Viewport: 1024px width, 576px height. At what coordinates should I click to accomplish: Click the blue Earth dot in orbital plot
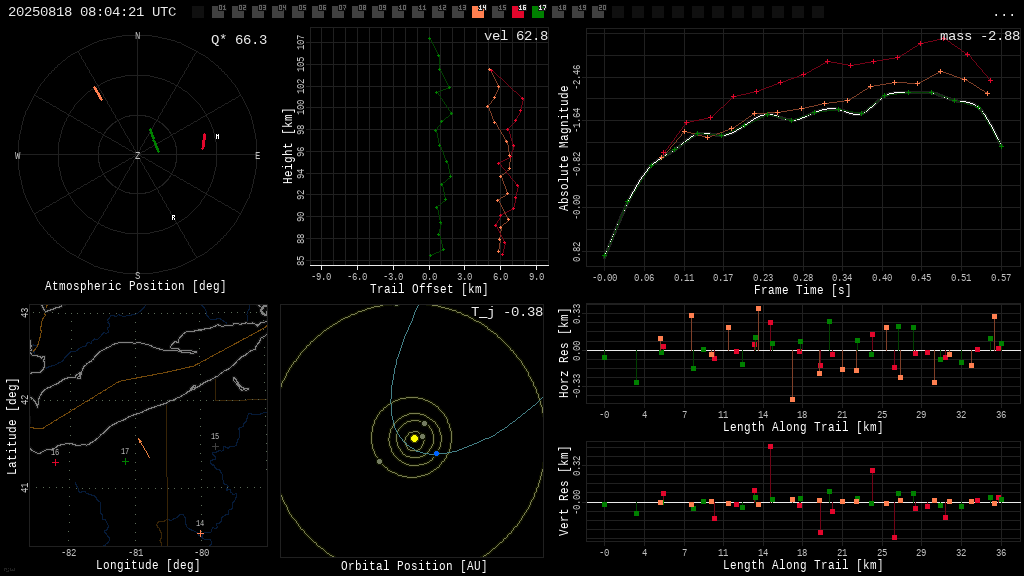[437, 453]
